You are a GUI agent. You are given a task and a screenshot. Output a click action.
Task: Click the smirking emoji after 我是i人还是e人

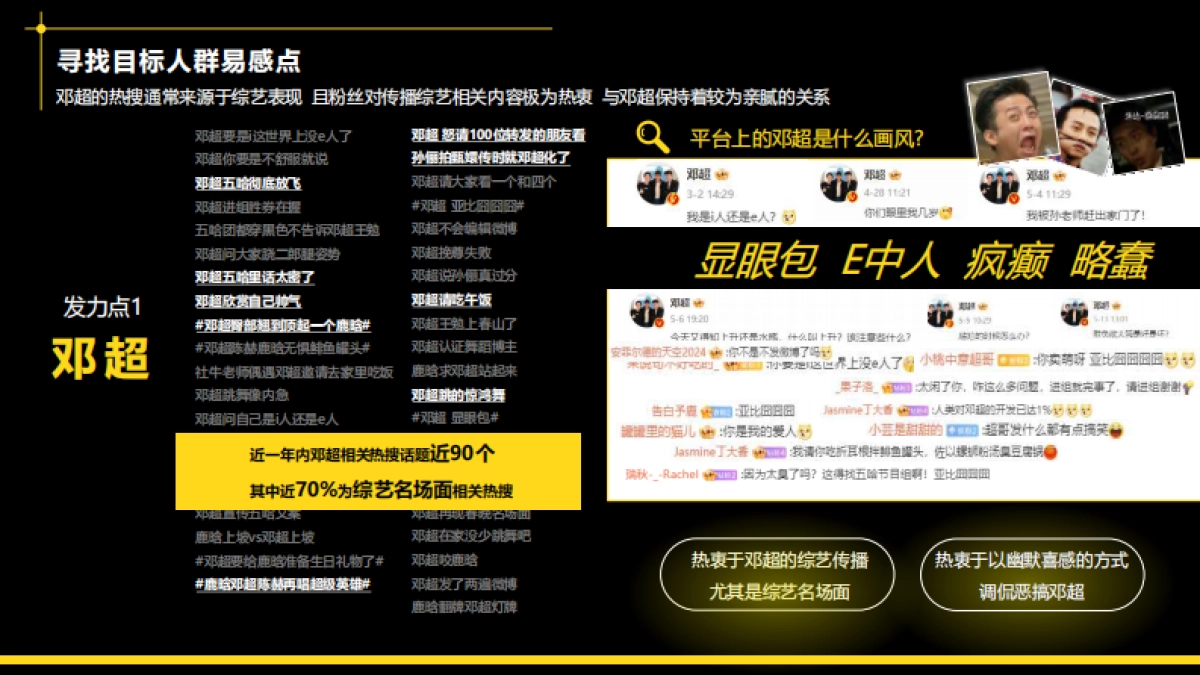(x=790, y=216)
